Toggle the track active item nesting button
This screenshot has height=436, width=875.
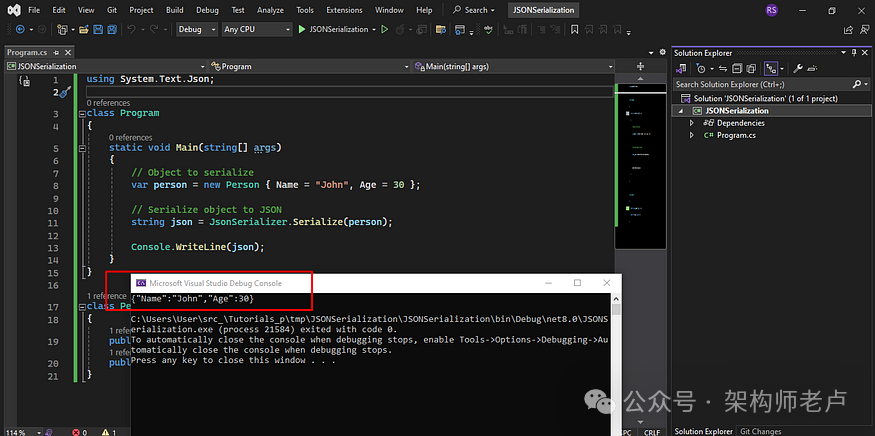pyautogui.click(x=771, y=69)
